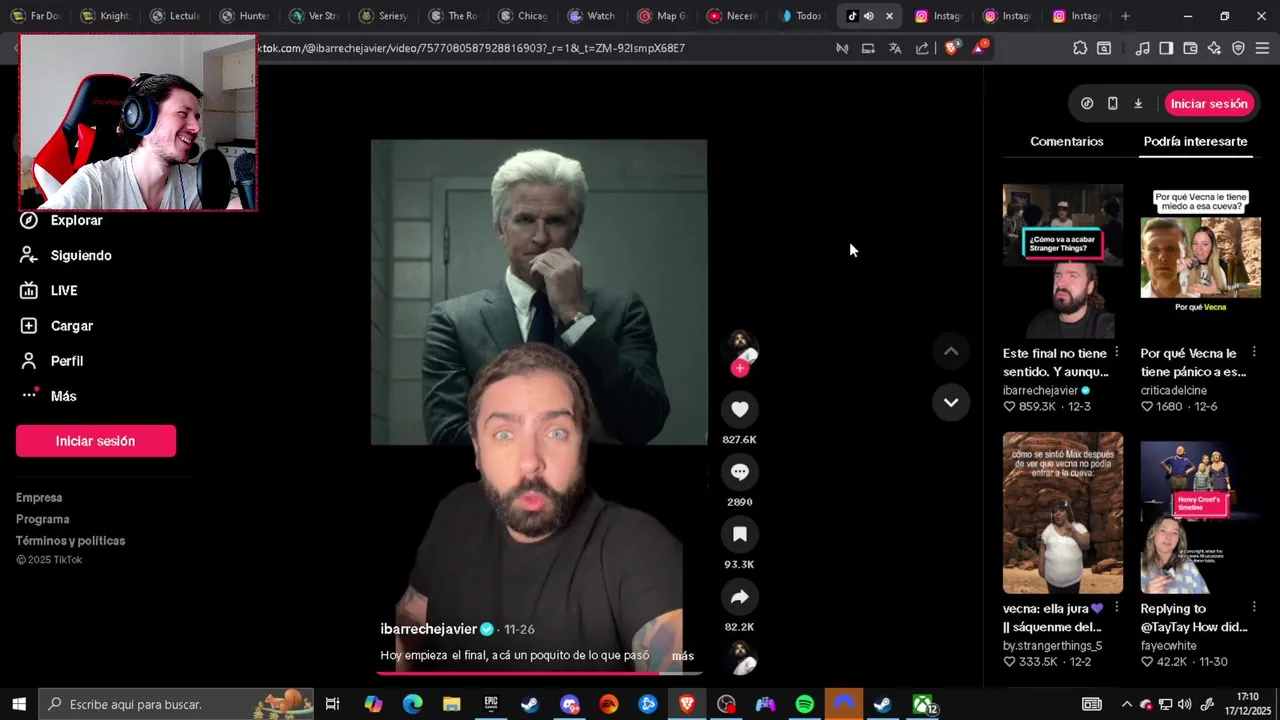The image size is (1280, 720).
Task: Open ibarrechejavier profile from video caption
Action: click(428, 629)
